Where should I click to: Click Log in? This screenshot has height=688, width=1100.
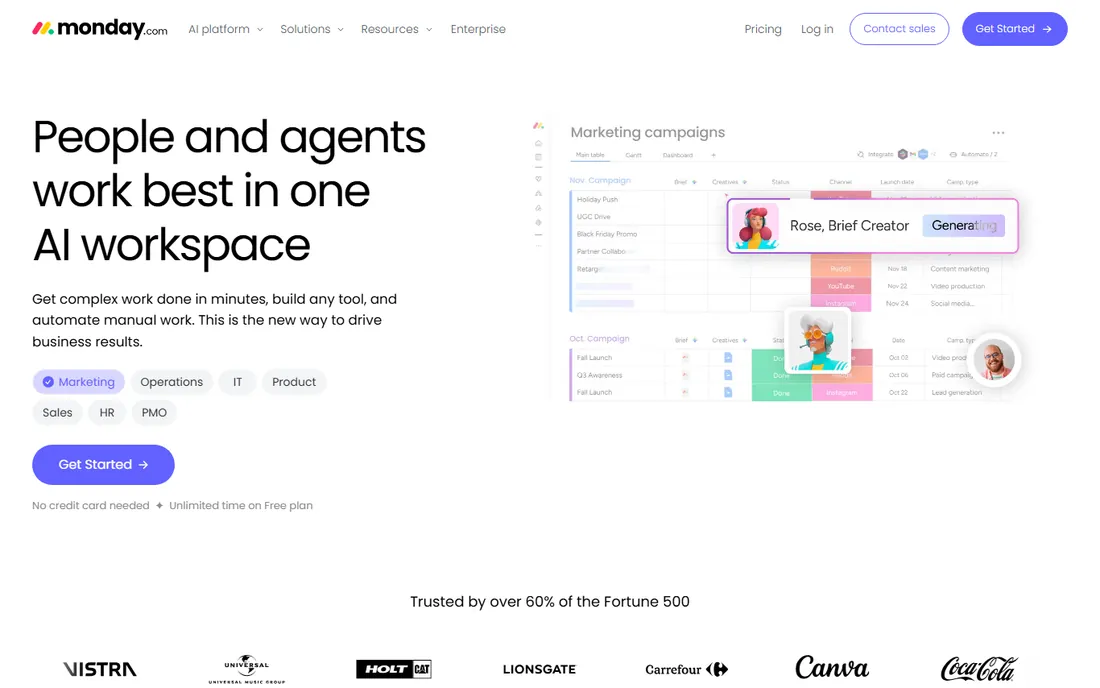point(817,29)
